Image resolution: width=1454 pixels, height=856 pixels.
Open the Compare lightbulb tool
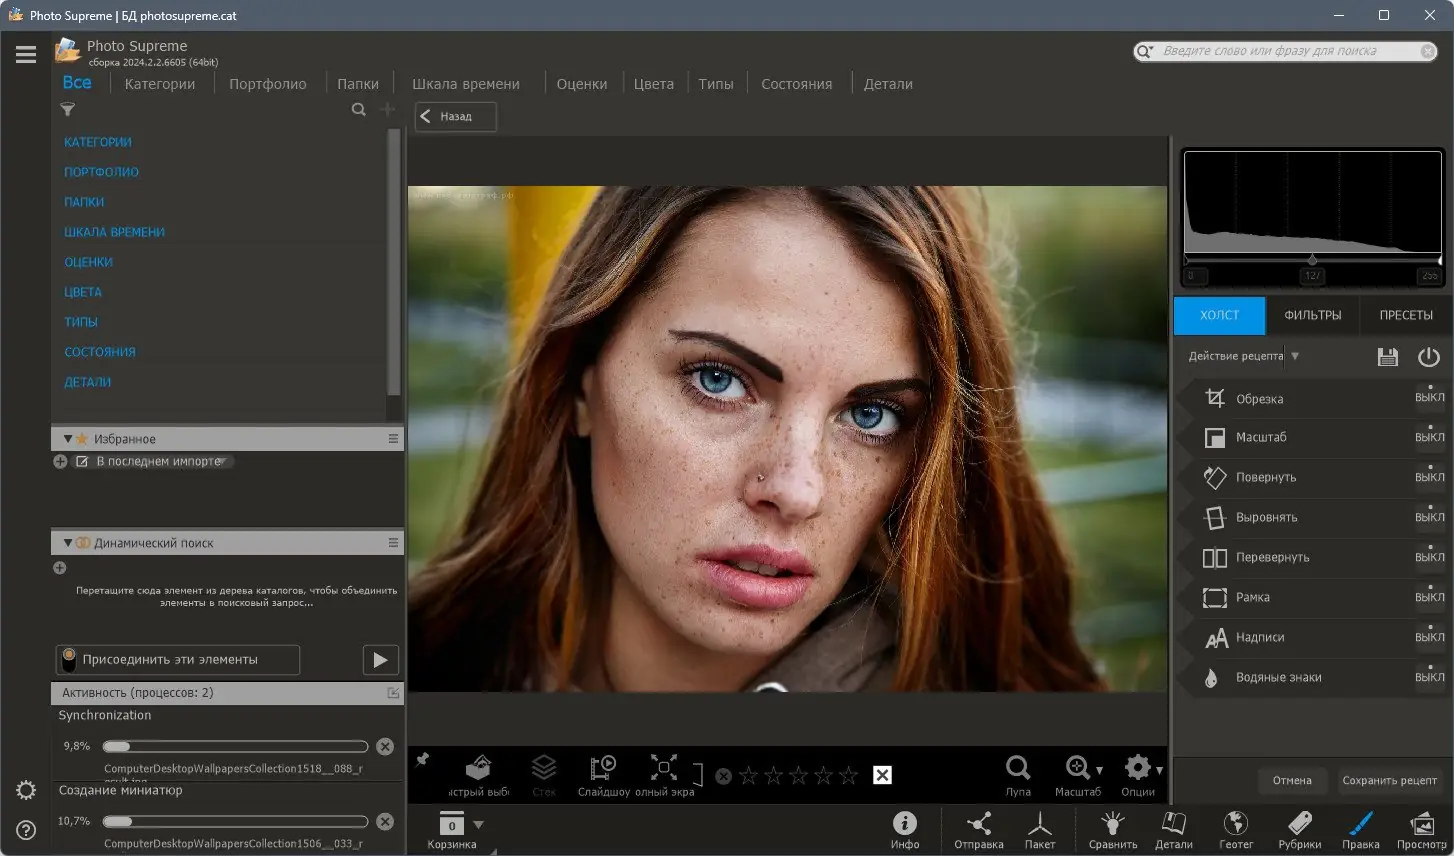tap(1112, 824)
